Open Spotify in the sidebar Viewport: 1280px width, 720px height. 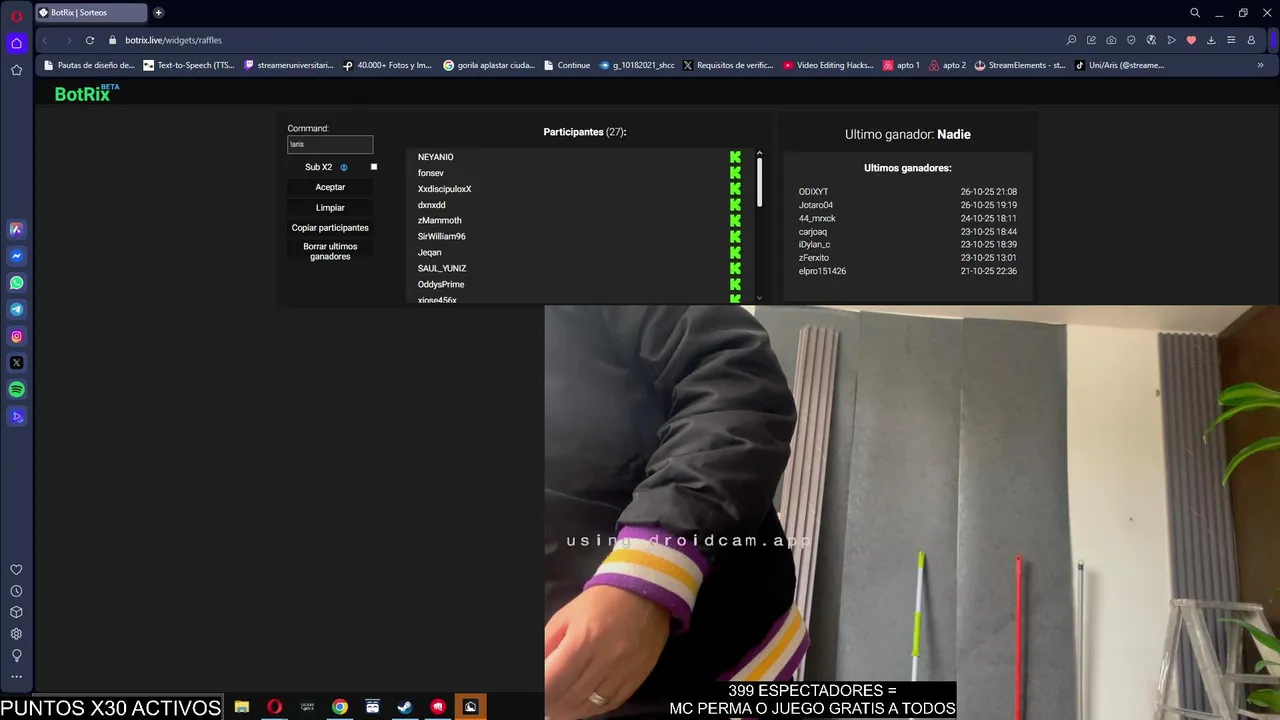click(x=16, y=390)
